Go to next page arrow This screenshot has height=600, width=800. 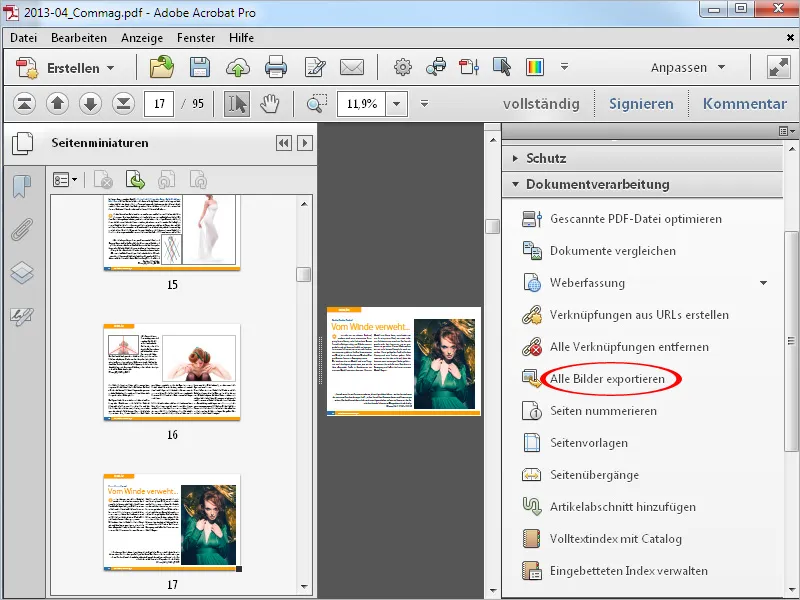(90, 104)
